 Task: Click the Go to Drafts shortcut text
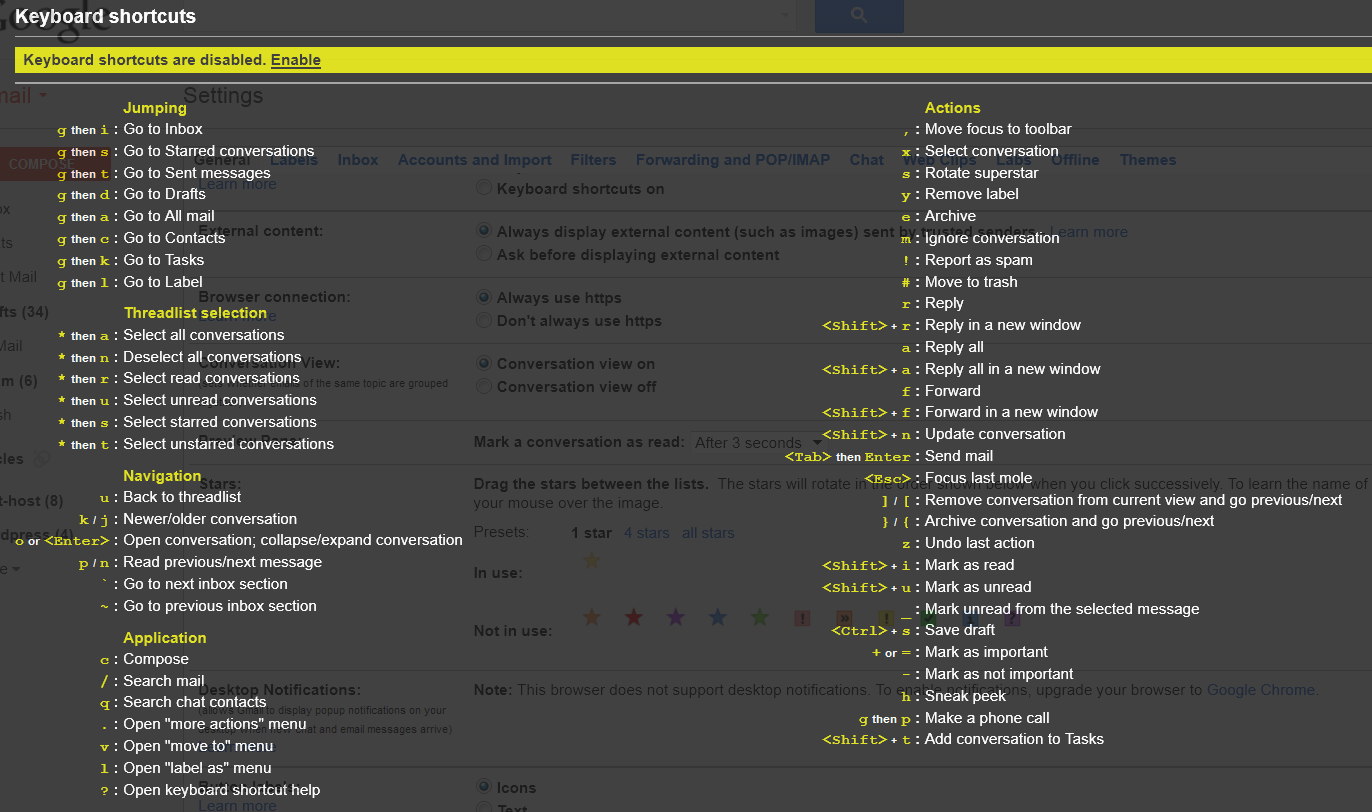pos(165,194)
